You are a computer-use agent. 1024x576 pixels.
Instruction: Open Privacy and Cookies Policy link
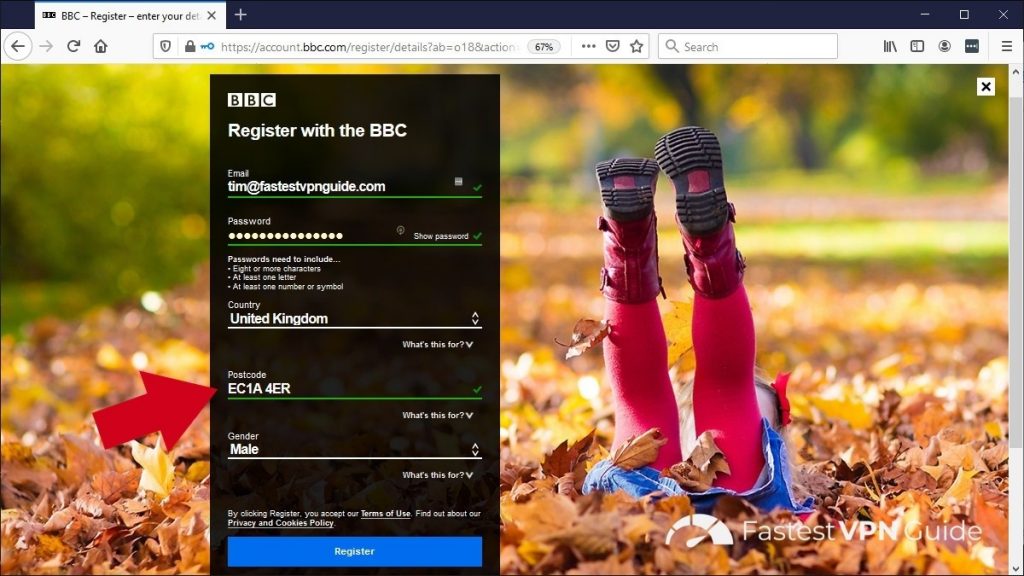281,523
